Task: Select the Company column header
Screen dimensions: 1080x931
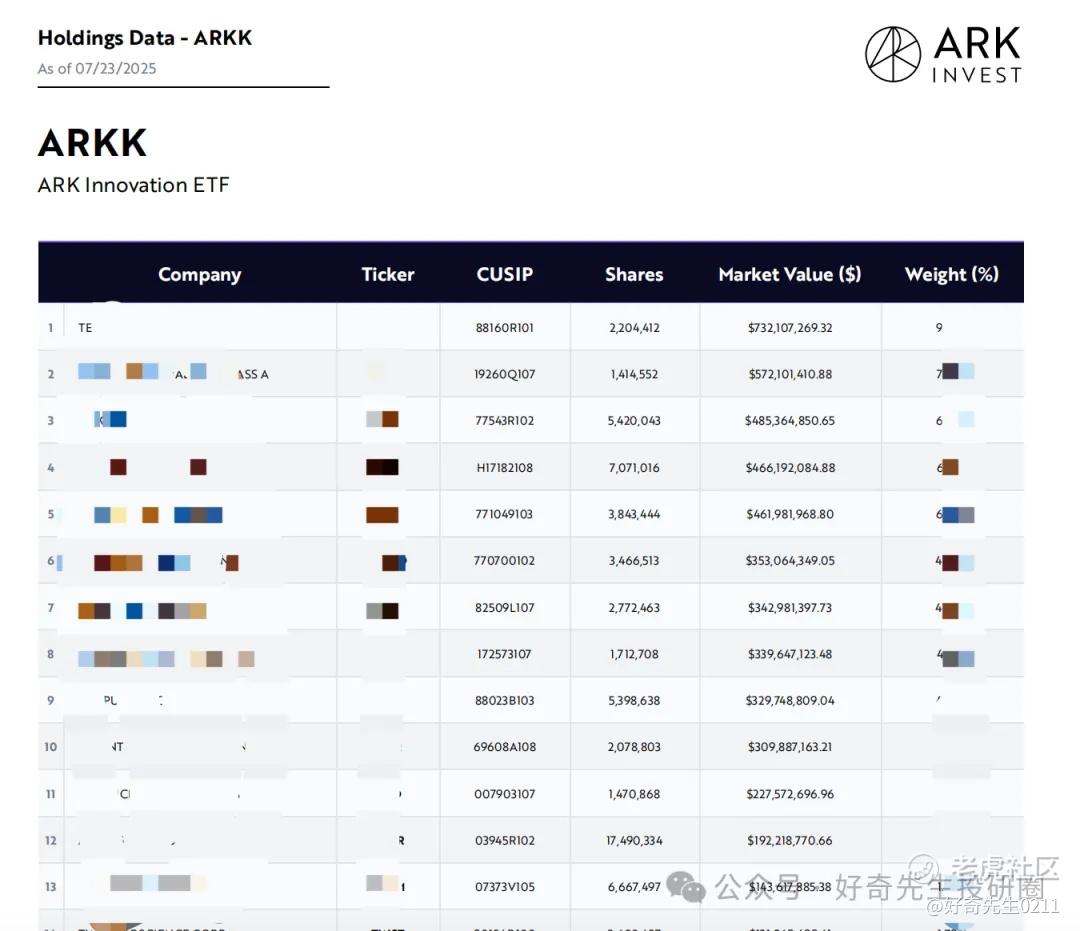Action: [199, 275]
